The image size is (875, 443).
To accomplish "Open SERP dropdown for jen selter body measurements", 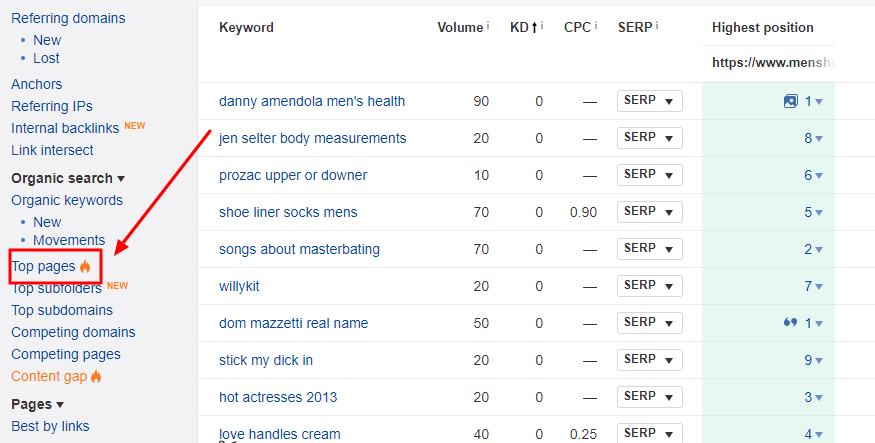I will [649, 138].
